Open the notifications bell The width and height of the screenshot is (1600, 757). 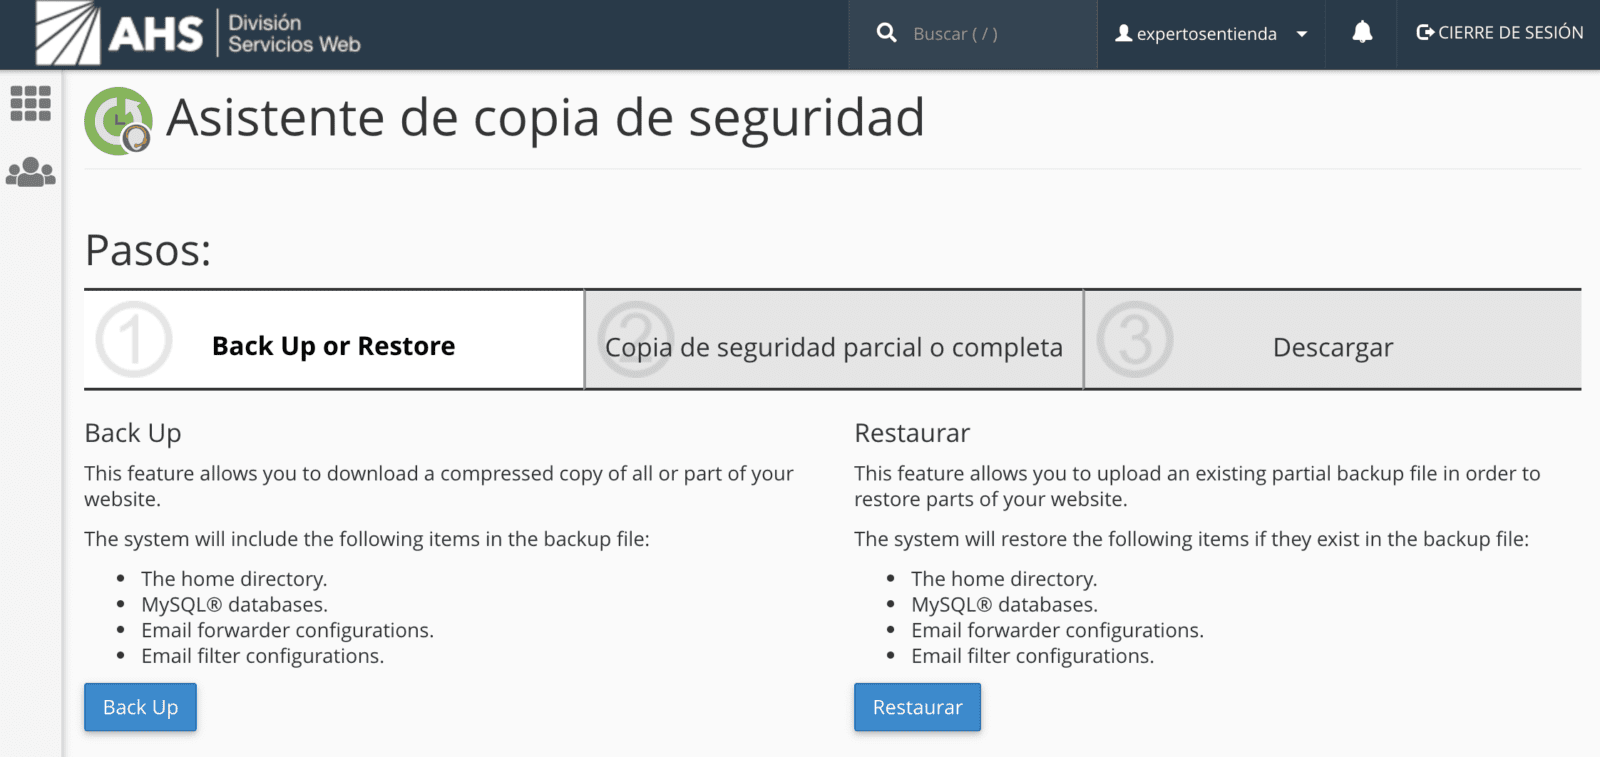pyautogui.click(x=1362, y=33)
